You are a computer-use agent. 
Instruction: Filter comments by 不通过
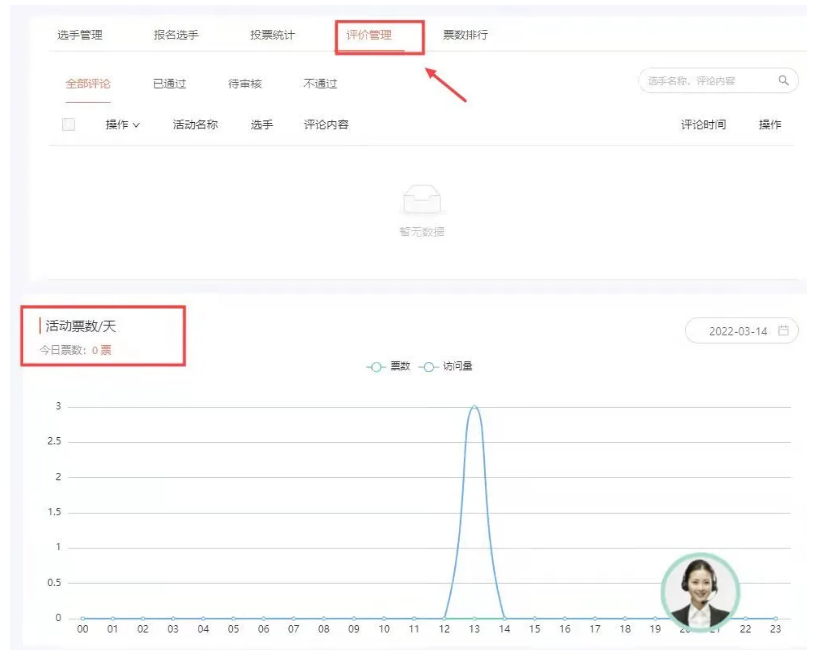pos(320,84)
